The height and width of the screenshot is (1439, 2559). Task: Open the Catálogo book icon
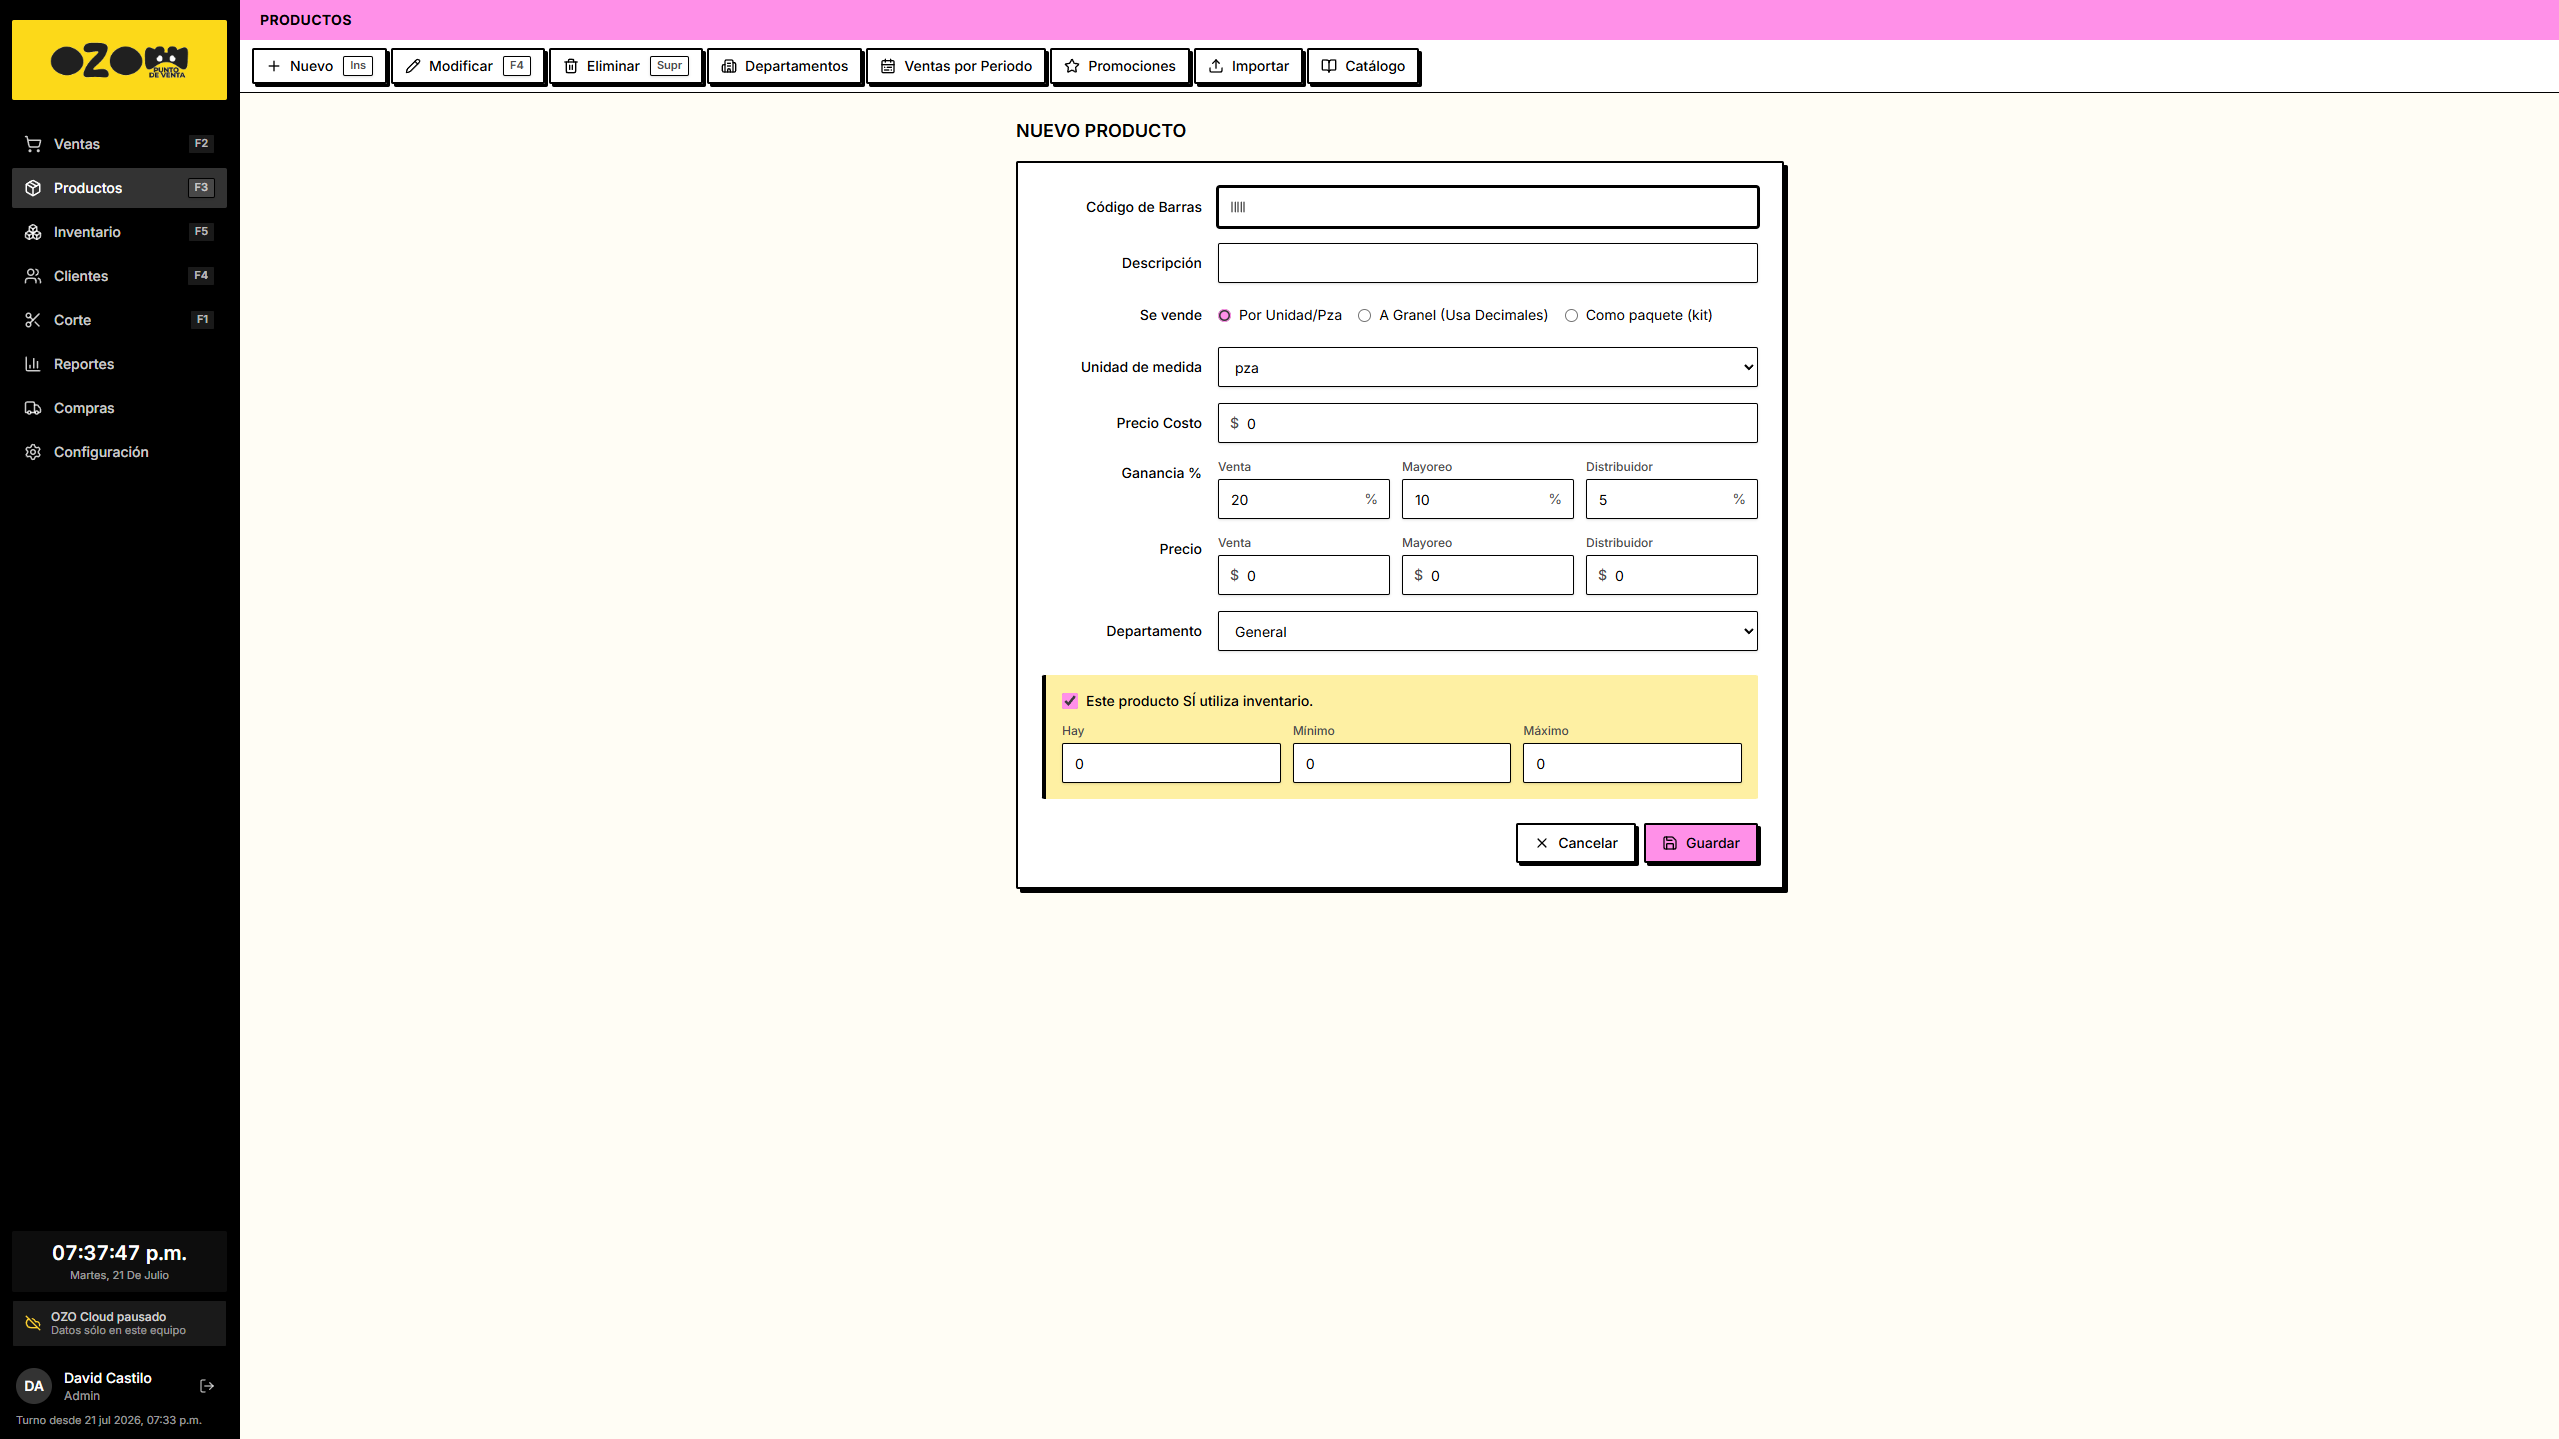pyautogui.click(x=1329, y=66)
